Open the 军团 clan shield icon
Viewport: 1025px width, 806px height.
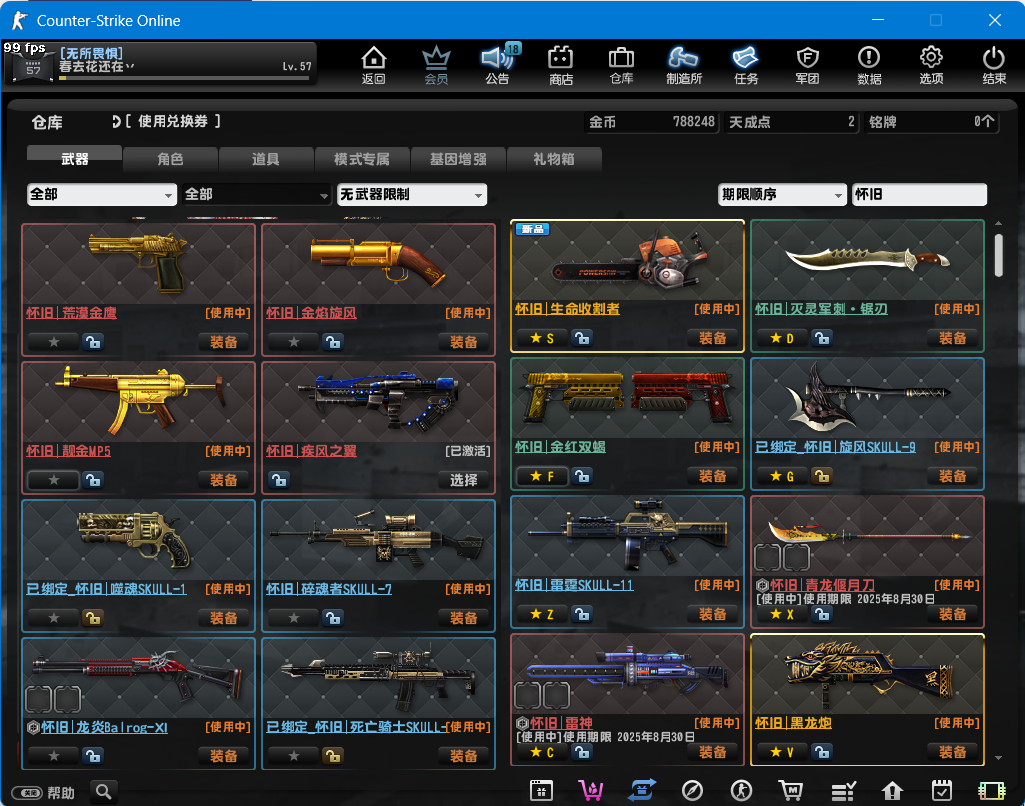point(807,65)
